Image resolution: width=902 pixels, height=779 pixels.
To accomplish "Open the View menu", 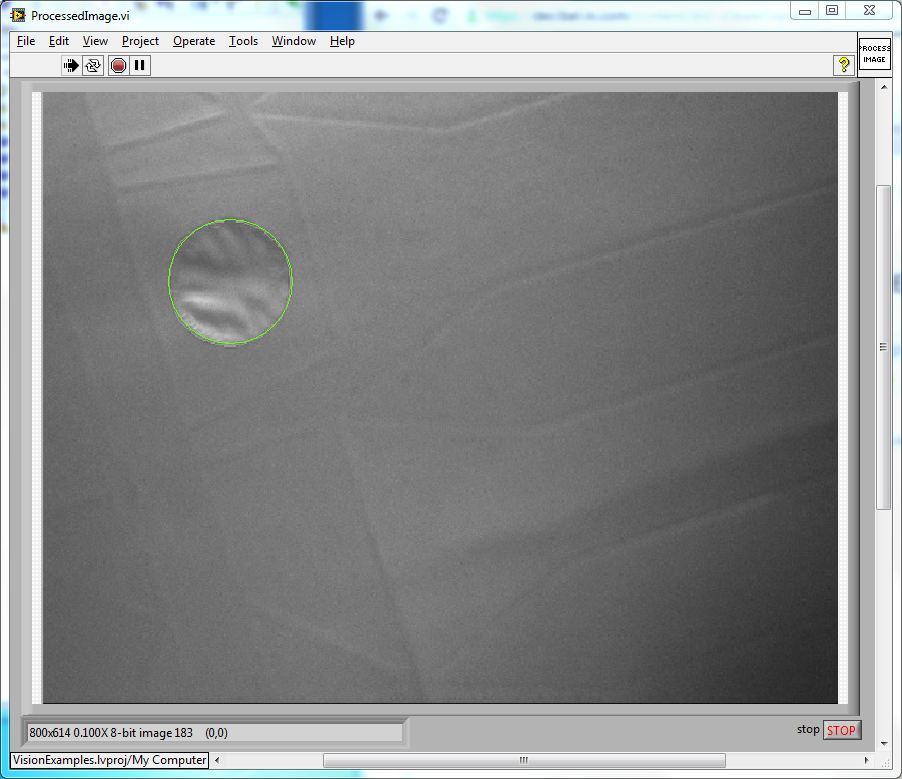I will click(95, 41).
